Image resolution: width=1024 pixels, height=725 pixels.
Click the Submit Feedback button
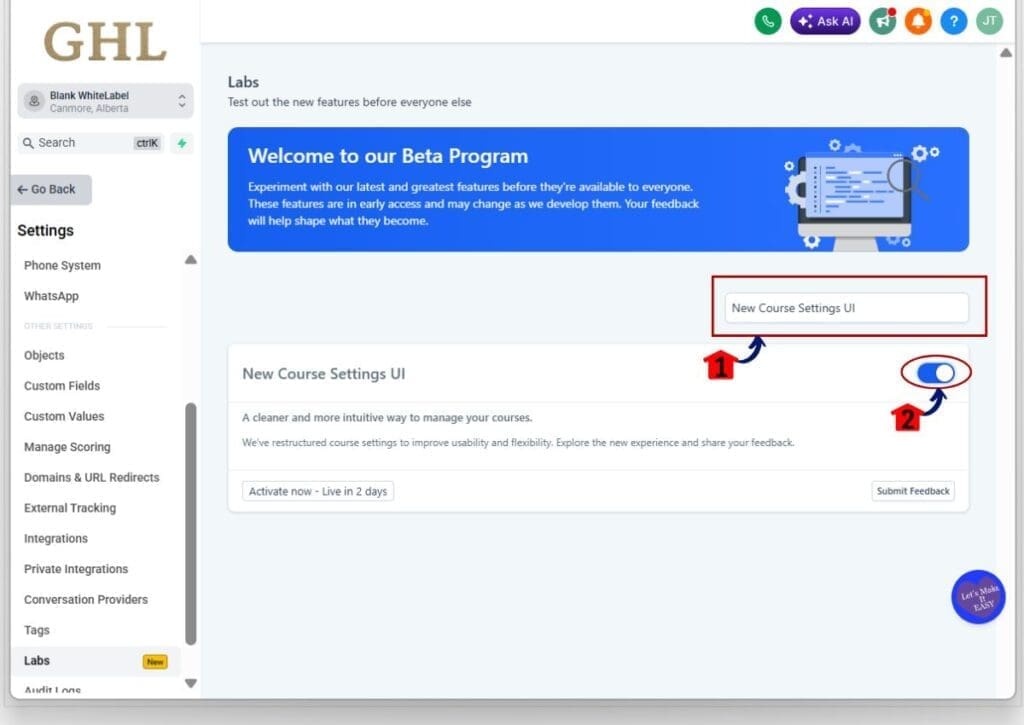pyautogui.click(x=912, y=491)
